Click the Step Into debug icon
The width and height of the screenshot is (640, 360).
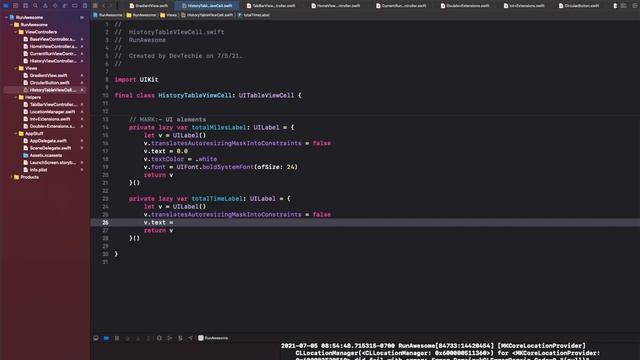[138, 338]
